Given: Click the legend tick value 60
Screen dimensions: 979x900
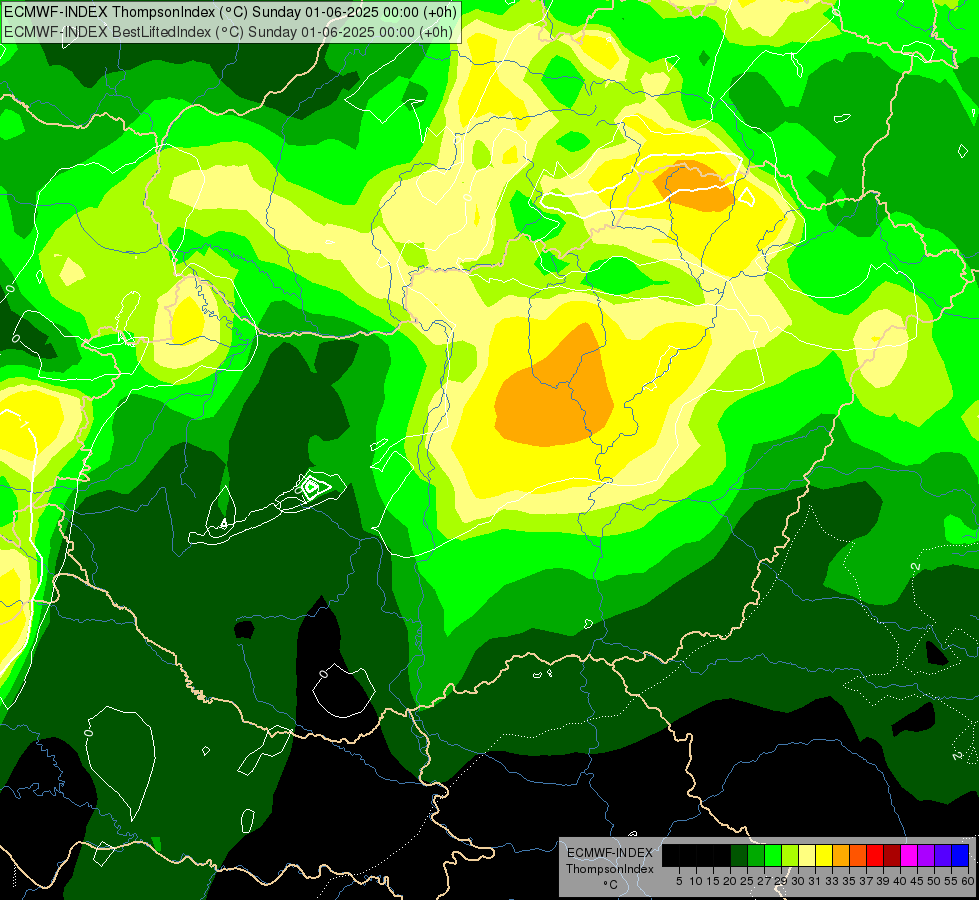Looking at the screenshot, I should 968,880.
